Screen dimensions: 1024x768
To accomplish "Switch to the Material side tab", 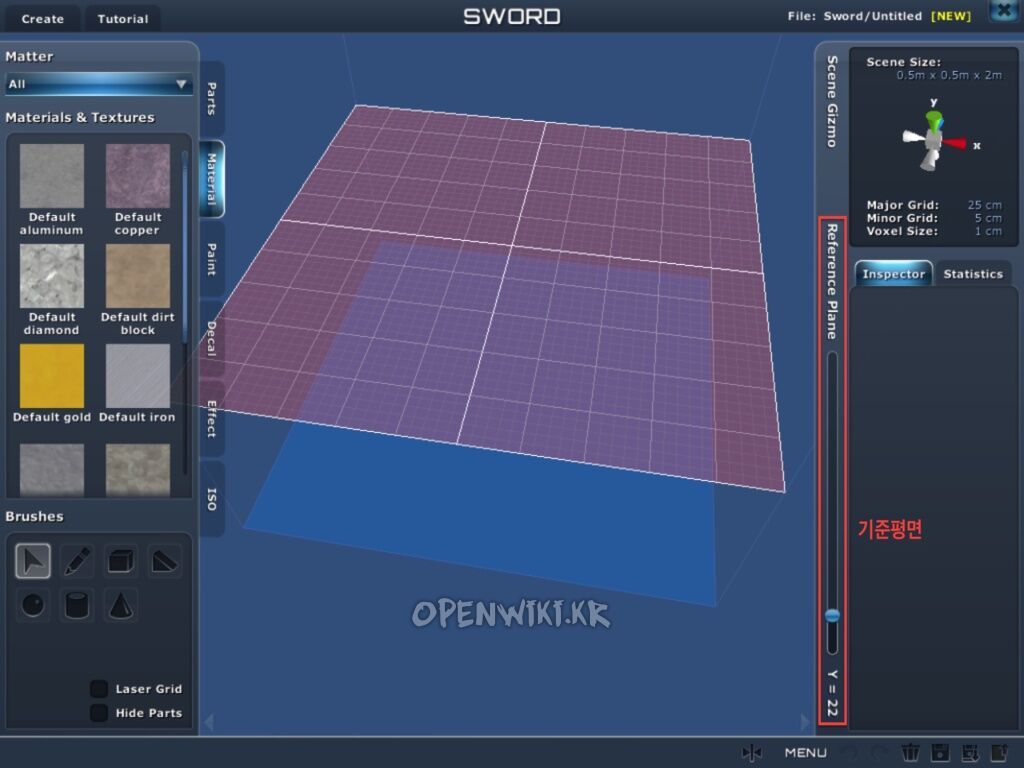I will 212,179.
